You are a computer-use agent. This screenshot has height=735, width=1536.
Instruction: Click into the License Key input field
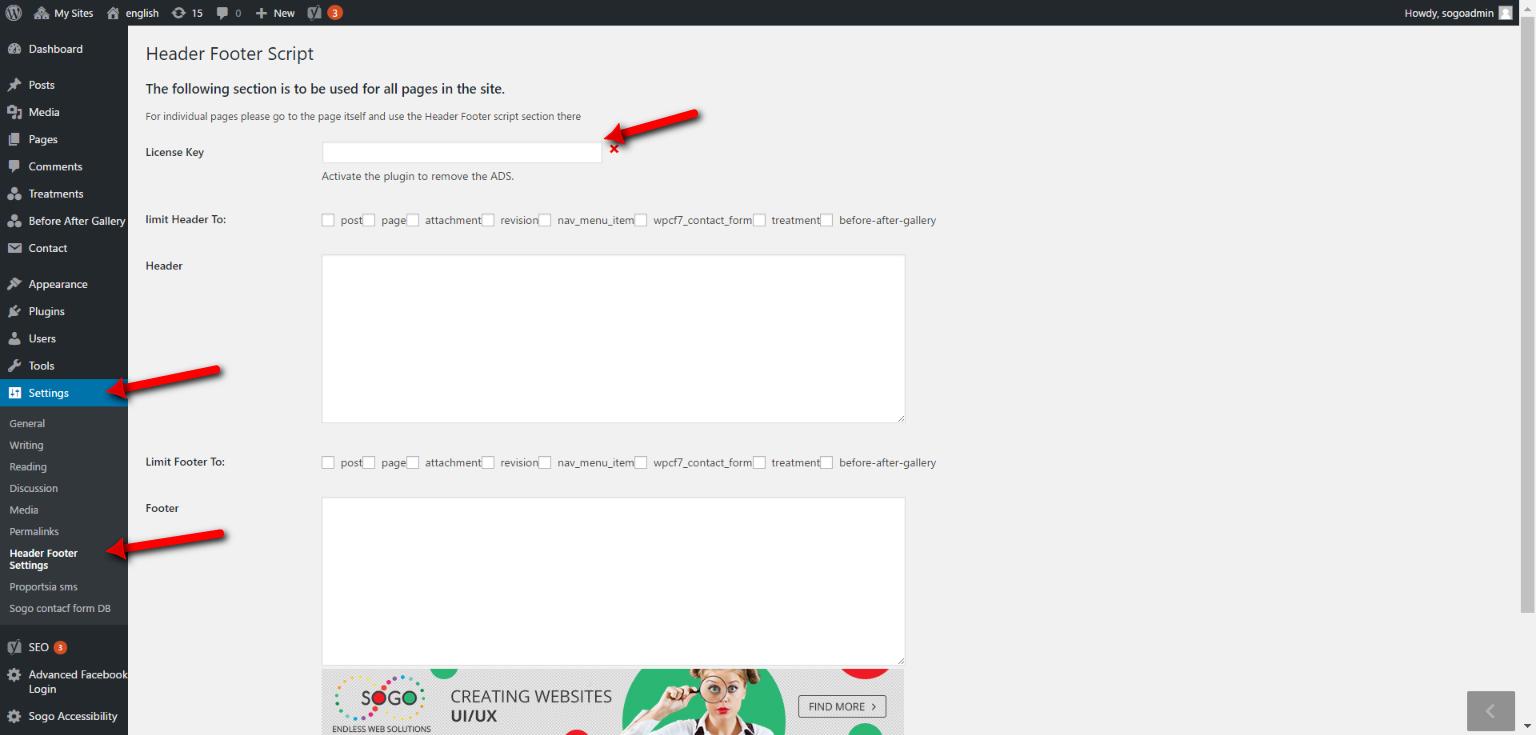coord(461,152)
